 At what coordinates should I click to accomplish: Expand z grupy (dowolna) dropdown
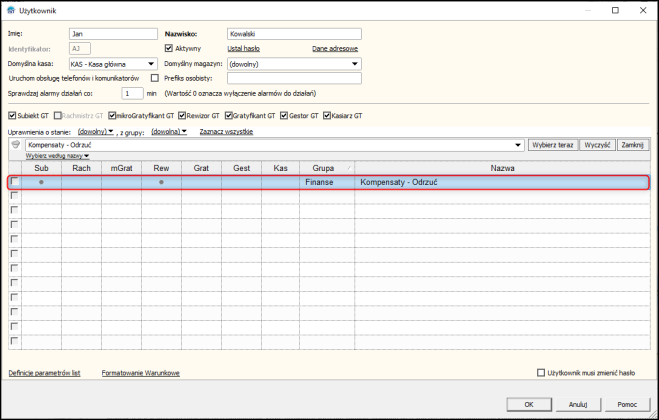(169, 132)
